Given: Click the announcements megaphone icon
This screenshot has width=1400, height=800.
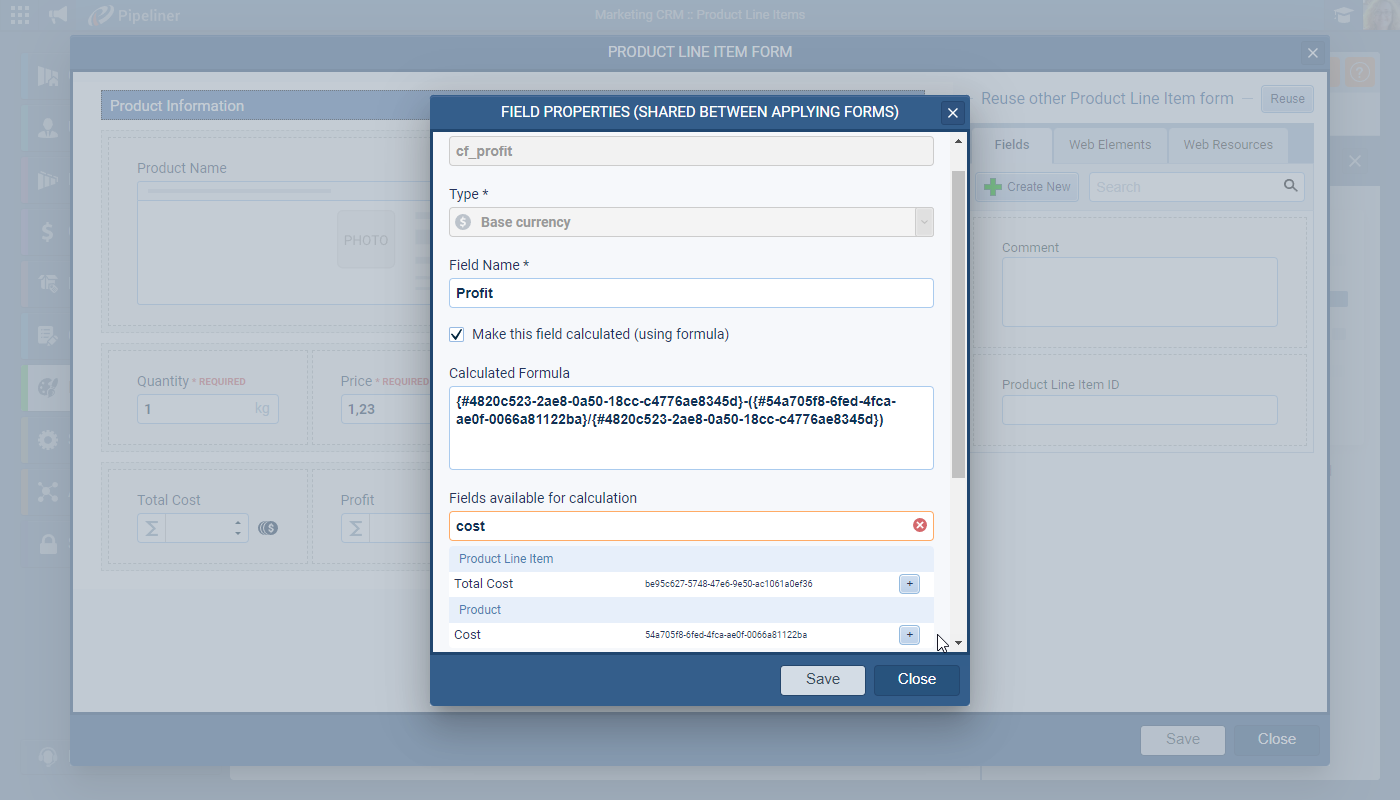Looking at the screenshot, I should [x=59, y=15].
